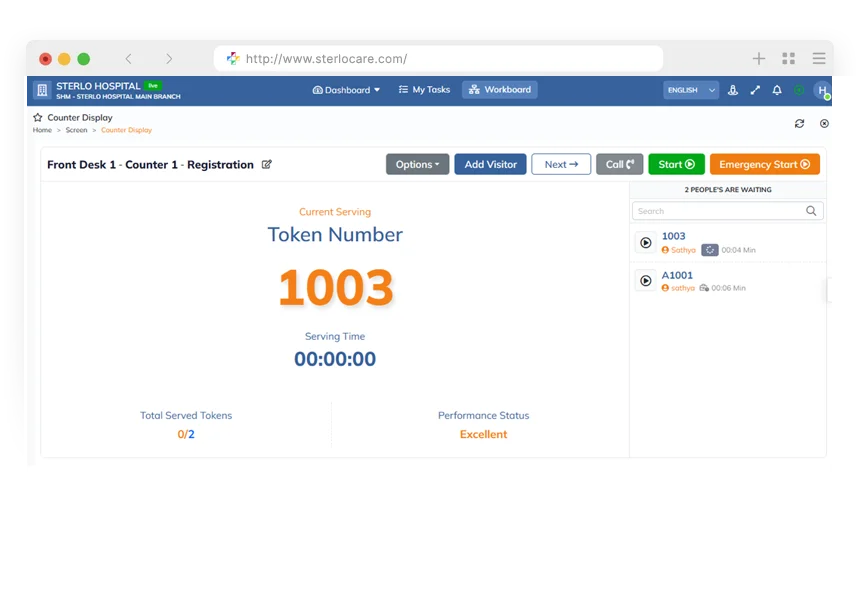Screen dimensions: 858x606
Task: Toggle fullscreen with the expand arrows icon
Action: coord(755,90)
